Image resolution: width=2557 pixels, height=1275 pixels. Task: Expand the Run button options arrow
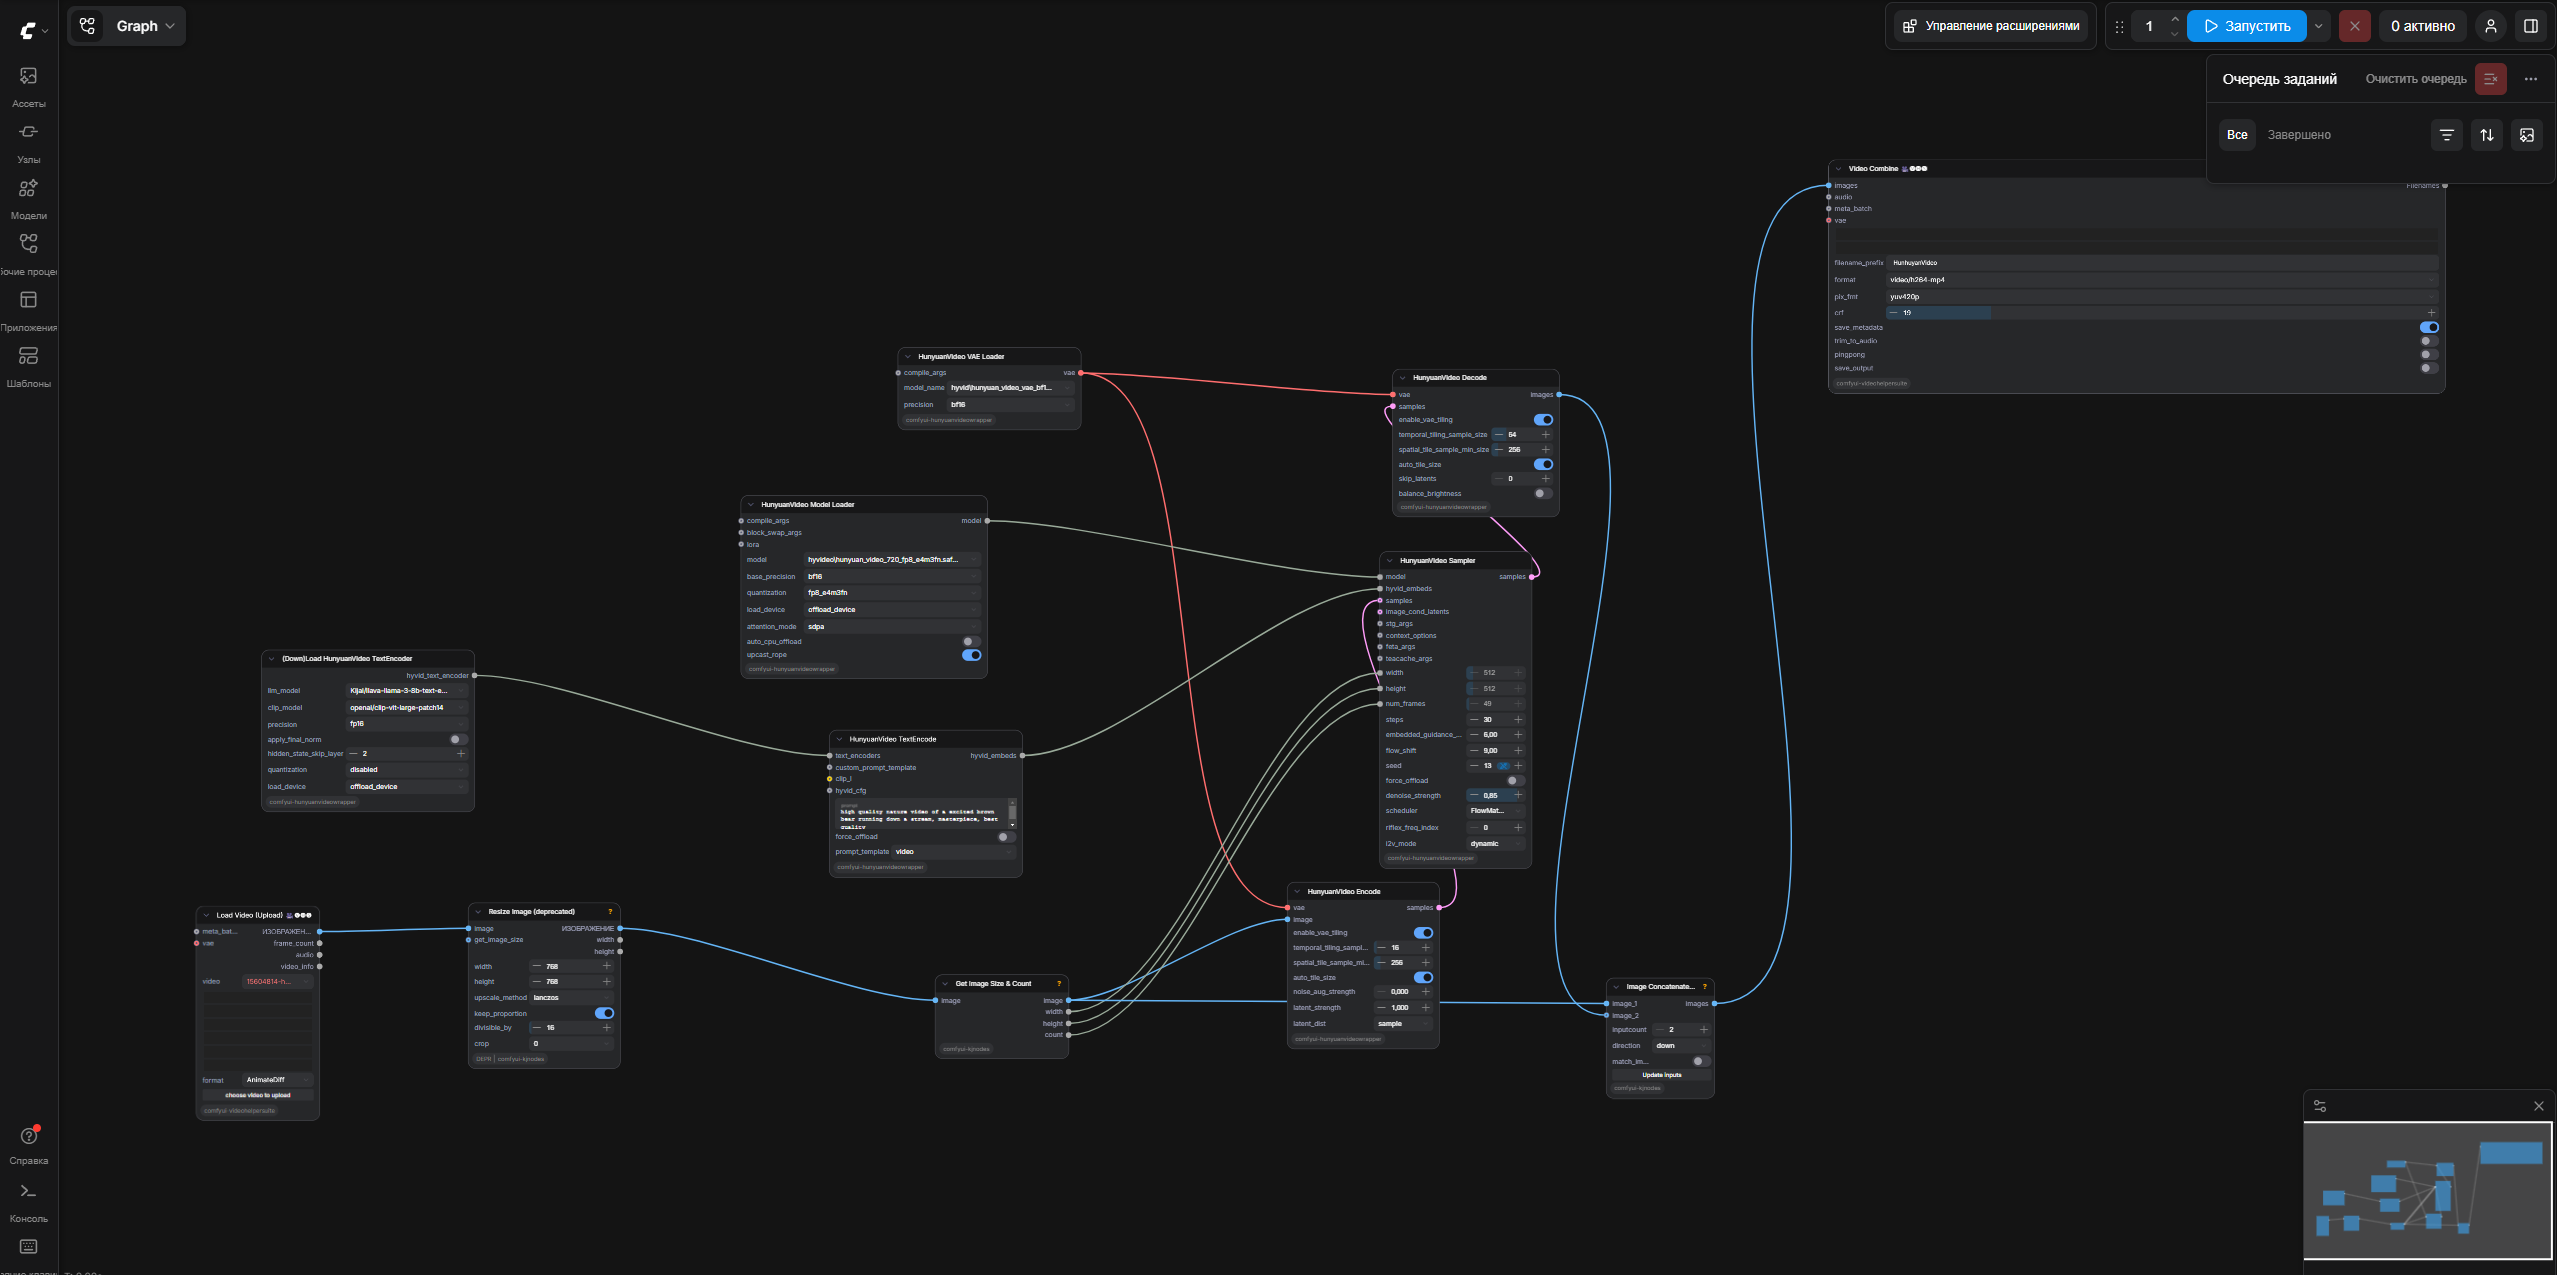tap(2318, 26)
